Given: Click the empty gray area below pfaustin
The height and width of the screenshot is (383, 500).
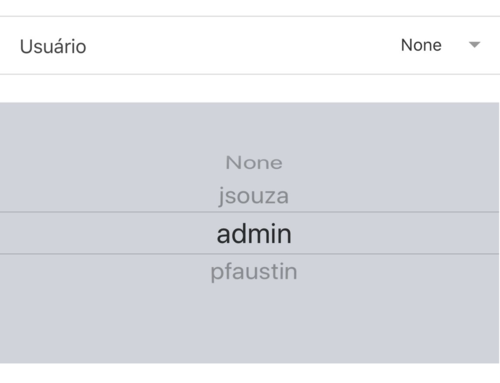Looking at the screenshot, I should [249, 323].
